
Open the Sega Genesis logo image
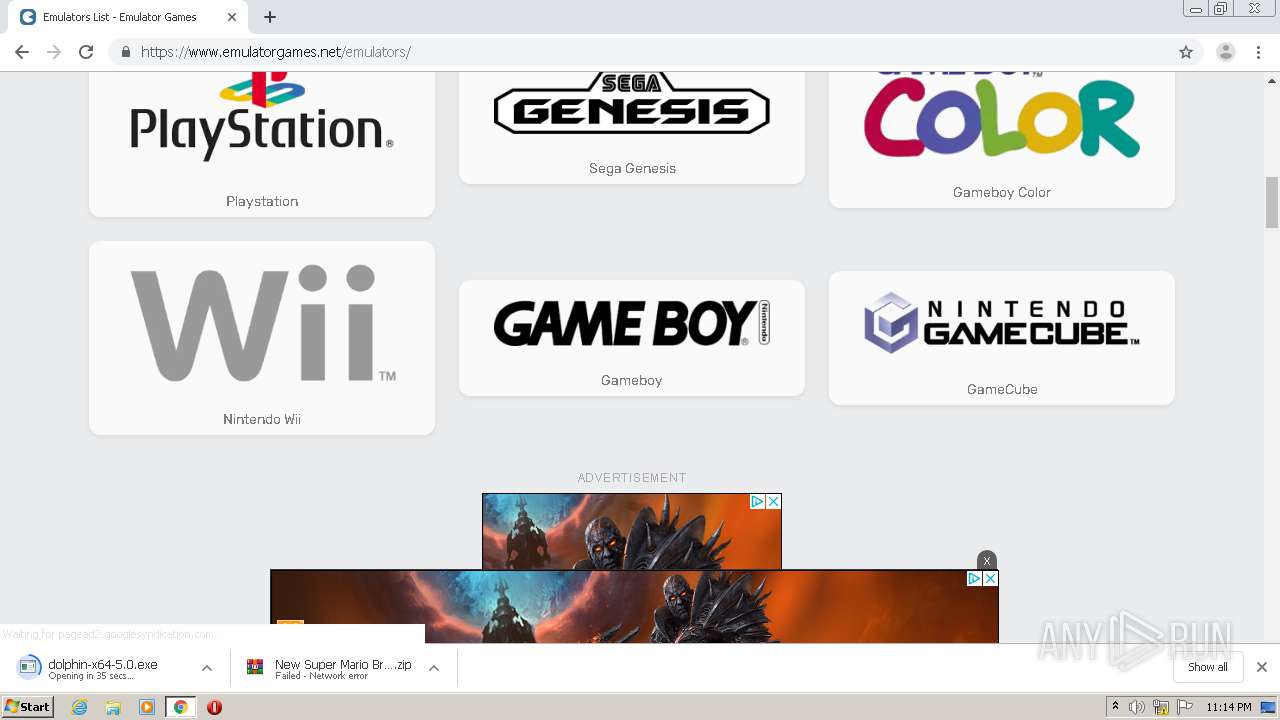tap(632, 103)
